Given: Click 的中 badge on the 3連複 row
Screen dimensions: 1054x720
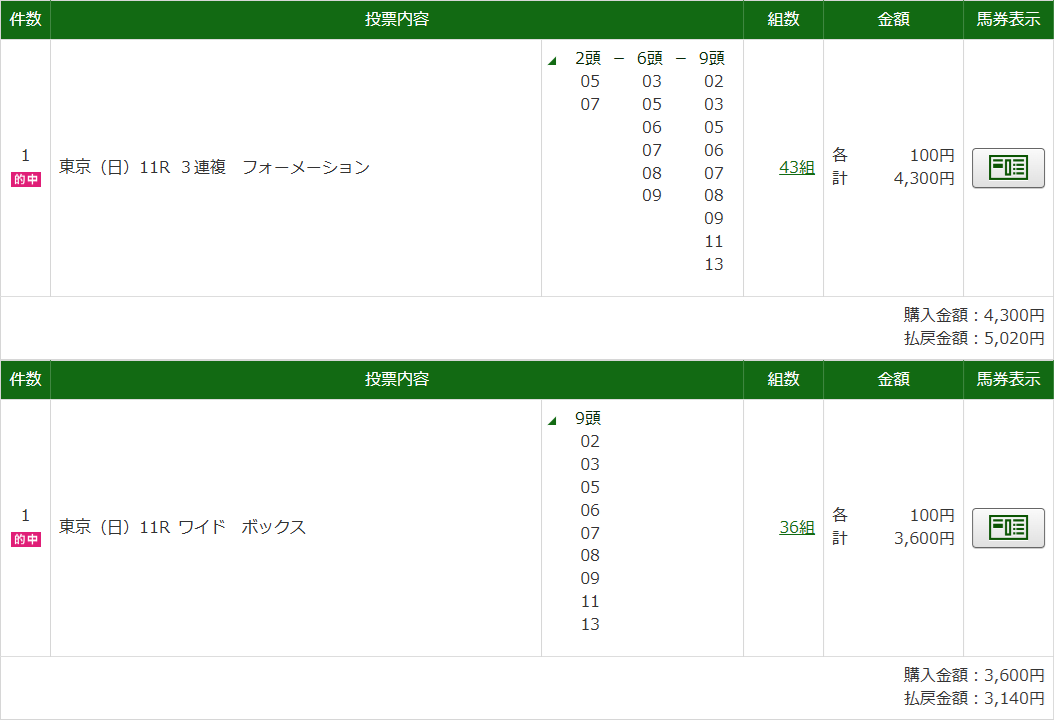Looking at the screenshot, I should tap(26, 180).
